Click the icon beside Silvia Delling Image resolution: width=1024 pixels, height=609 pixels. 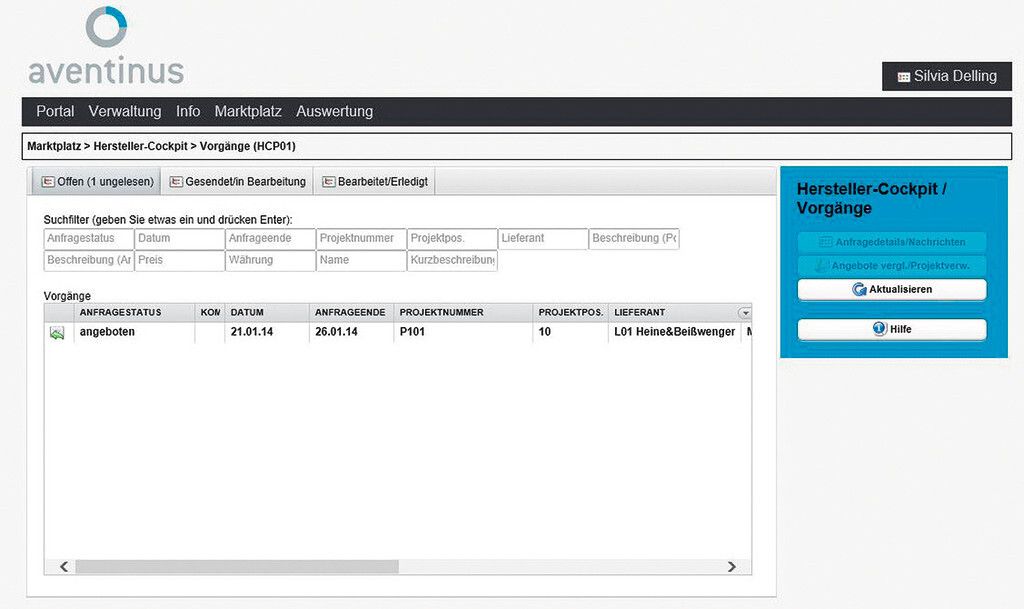903,77
